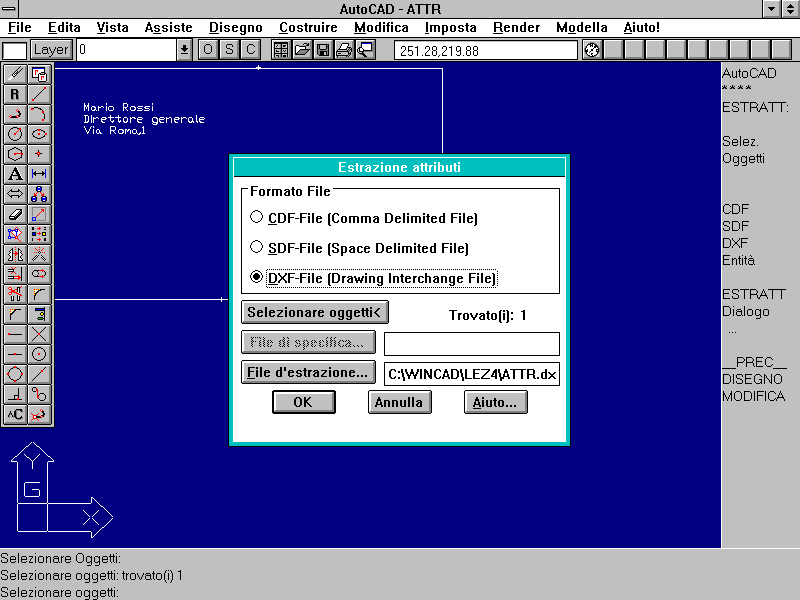This screenshot has width=800, height=600.
Task: Click the toolbox grid icon in toolbar
Action: [x=281, y=50]
